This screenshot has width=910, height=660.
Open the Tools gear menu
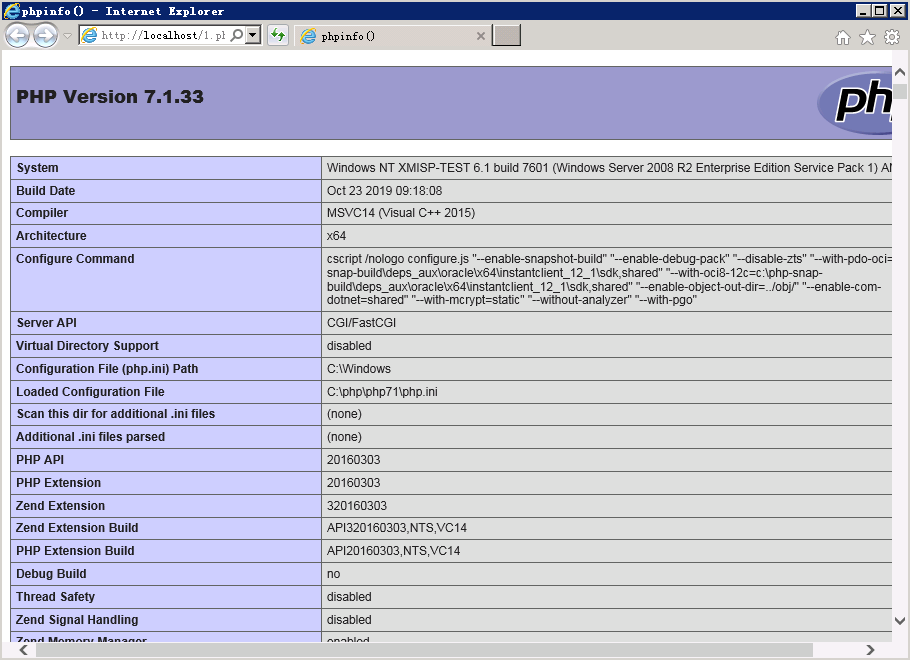pos(892,37)
